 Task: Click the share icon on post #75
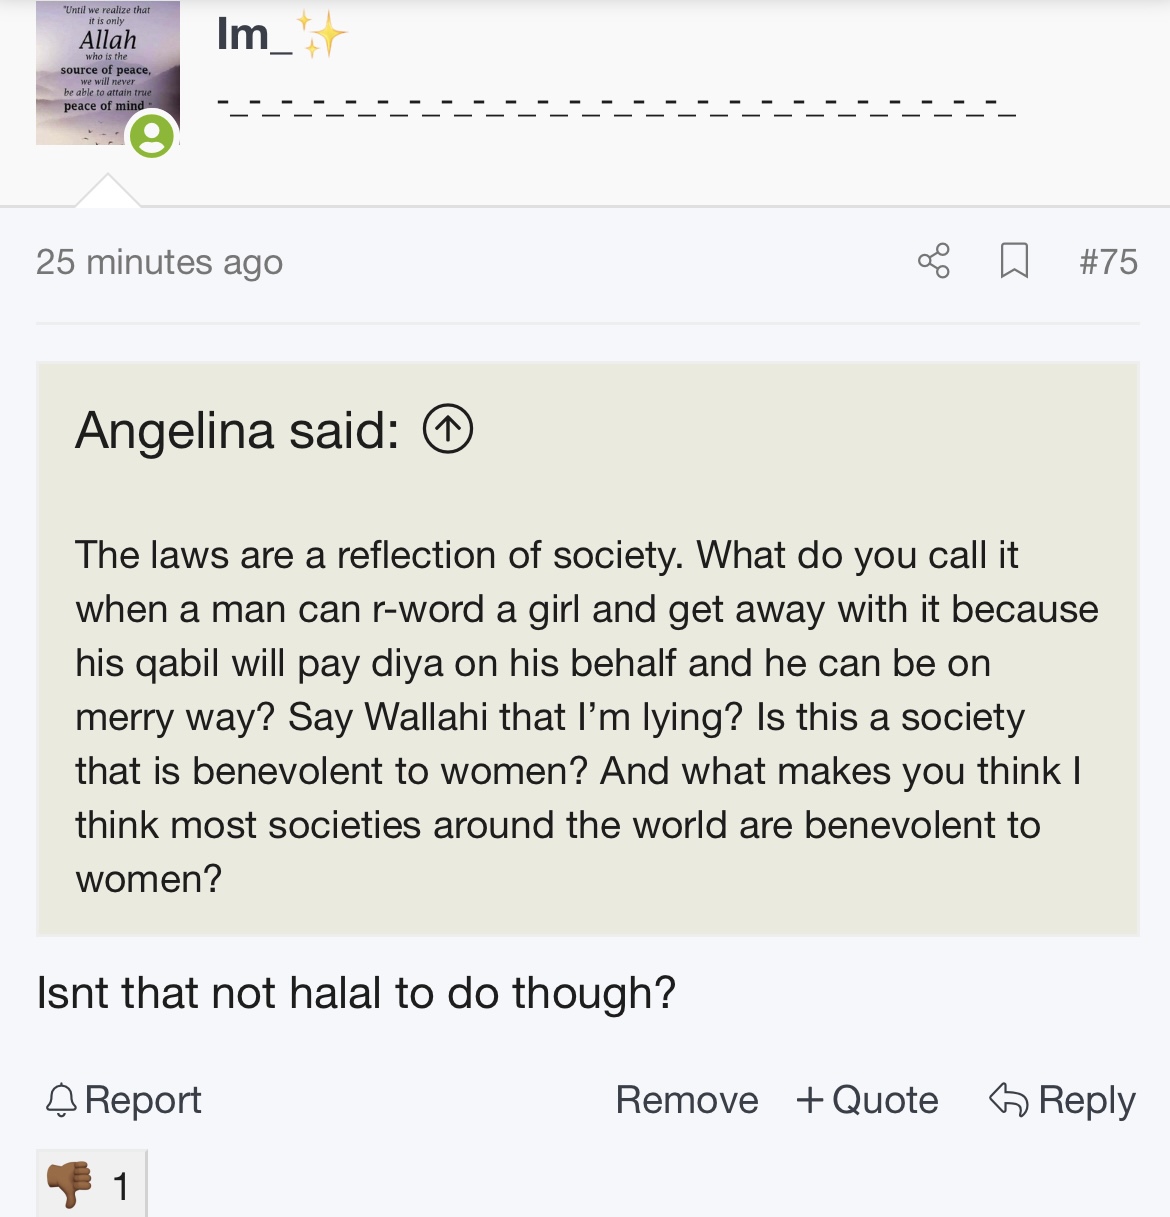tap(933, 261)
